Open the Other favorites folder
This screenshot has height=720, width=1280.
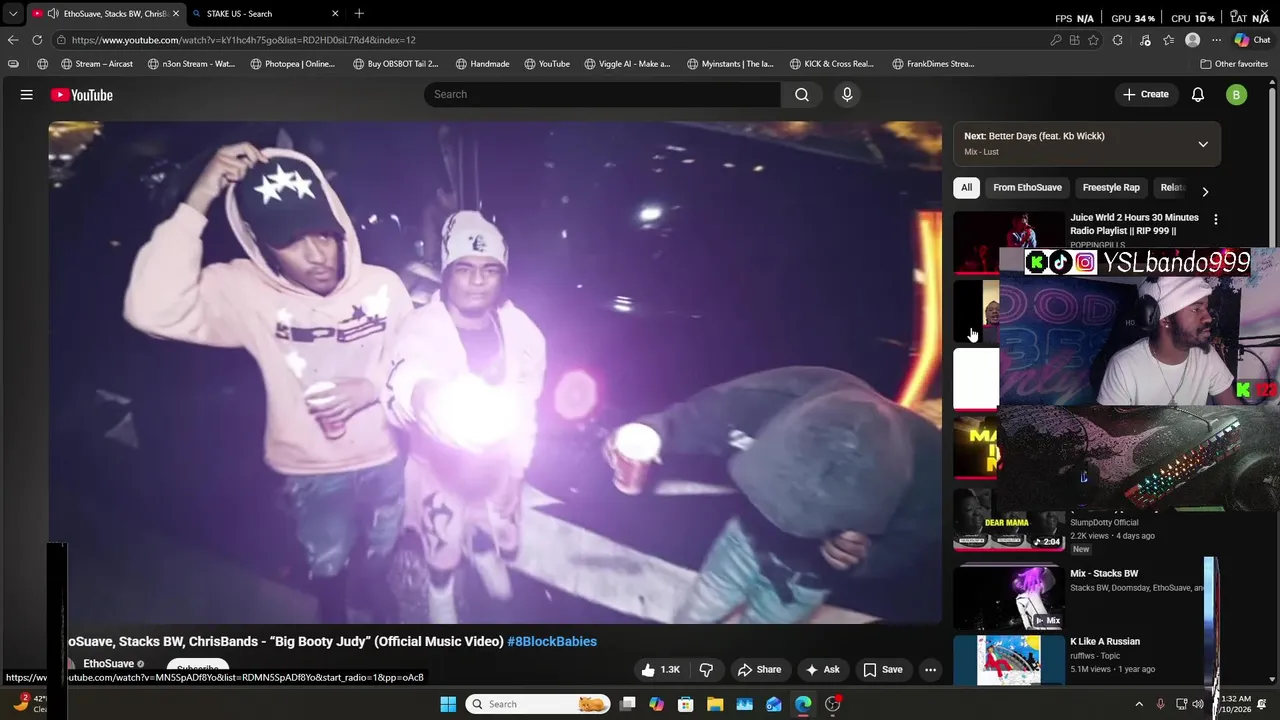tap(1234, 64)
